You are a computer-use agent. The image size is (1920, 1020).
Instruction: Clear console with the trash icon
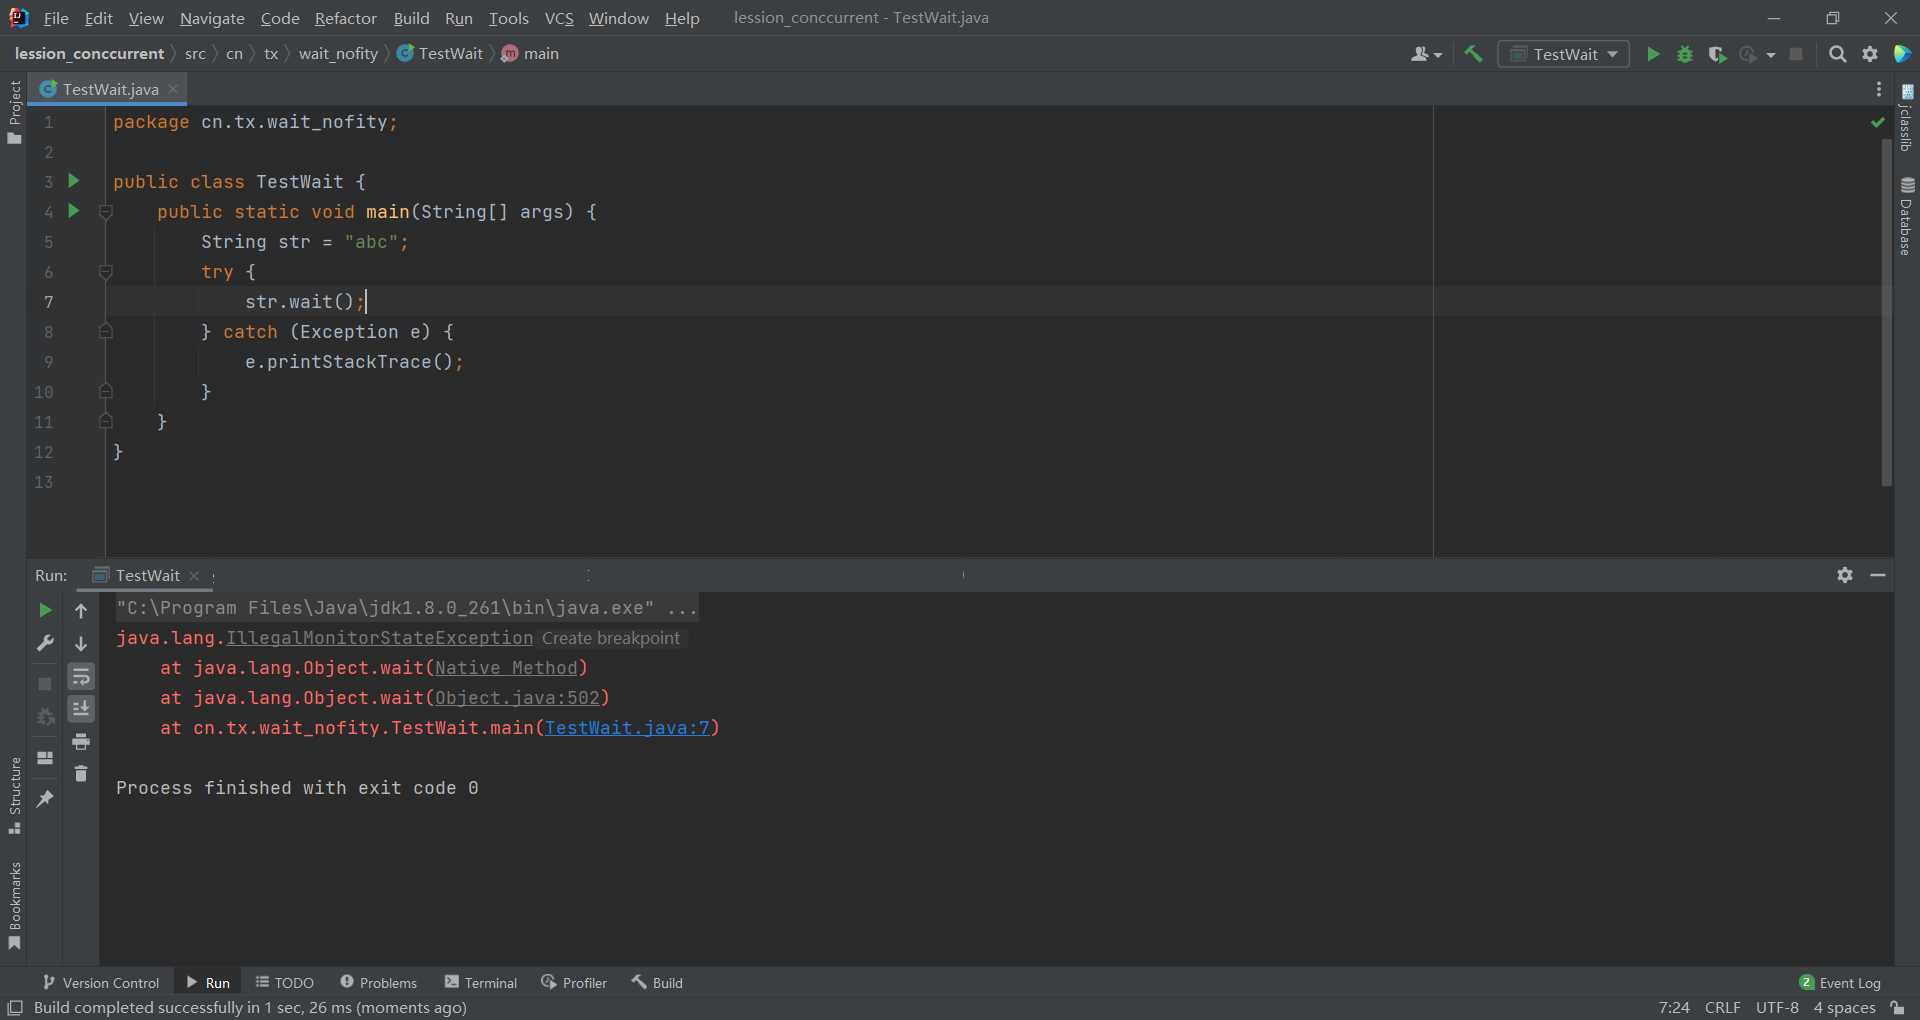coord(81,773)
